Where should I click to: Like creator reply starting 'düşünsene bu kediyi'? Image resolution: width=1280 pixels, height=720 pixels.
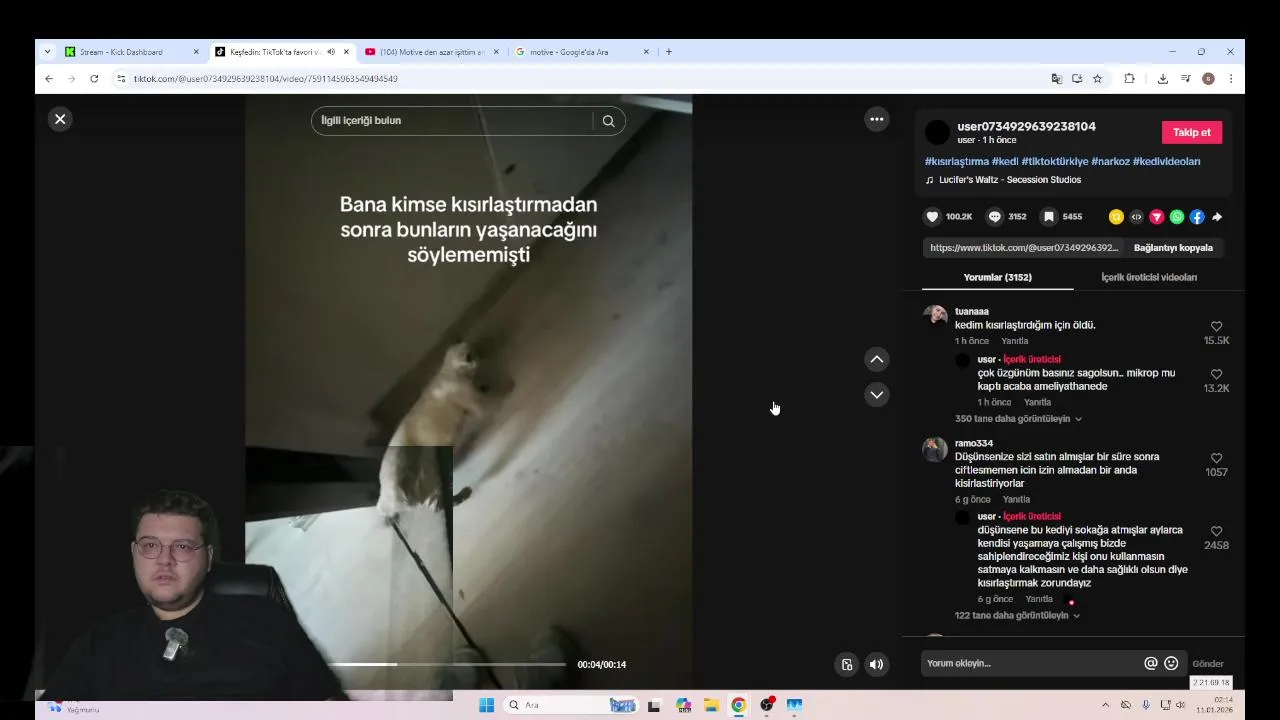(x=1216, y=532)
